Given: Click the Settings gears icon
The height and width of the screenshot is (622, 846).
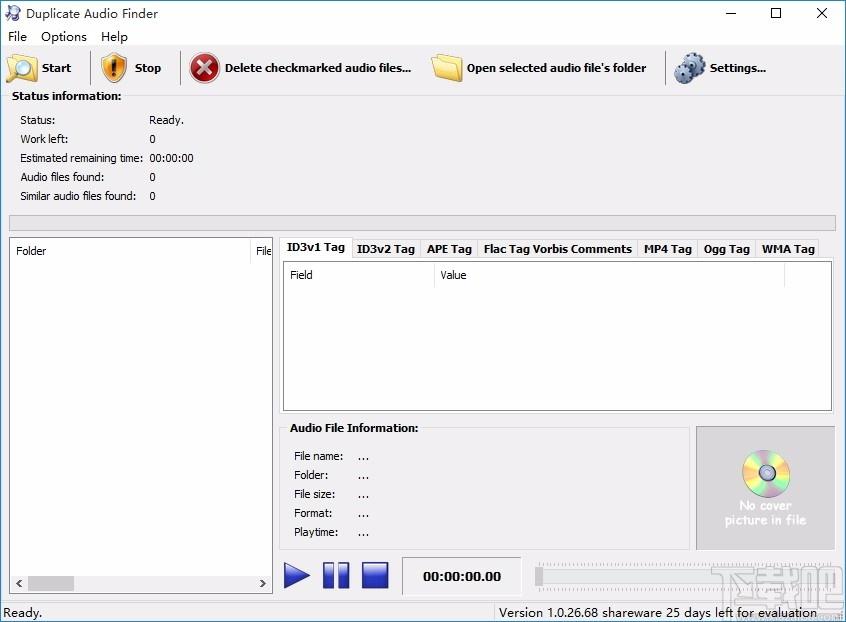Looking at the screenshot, I should click(x=690, y=68).
